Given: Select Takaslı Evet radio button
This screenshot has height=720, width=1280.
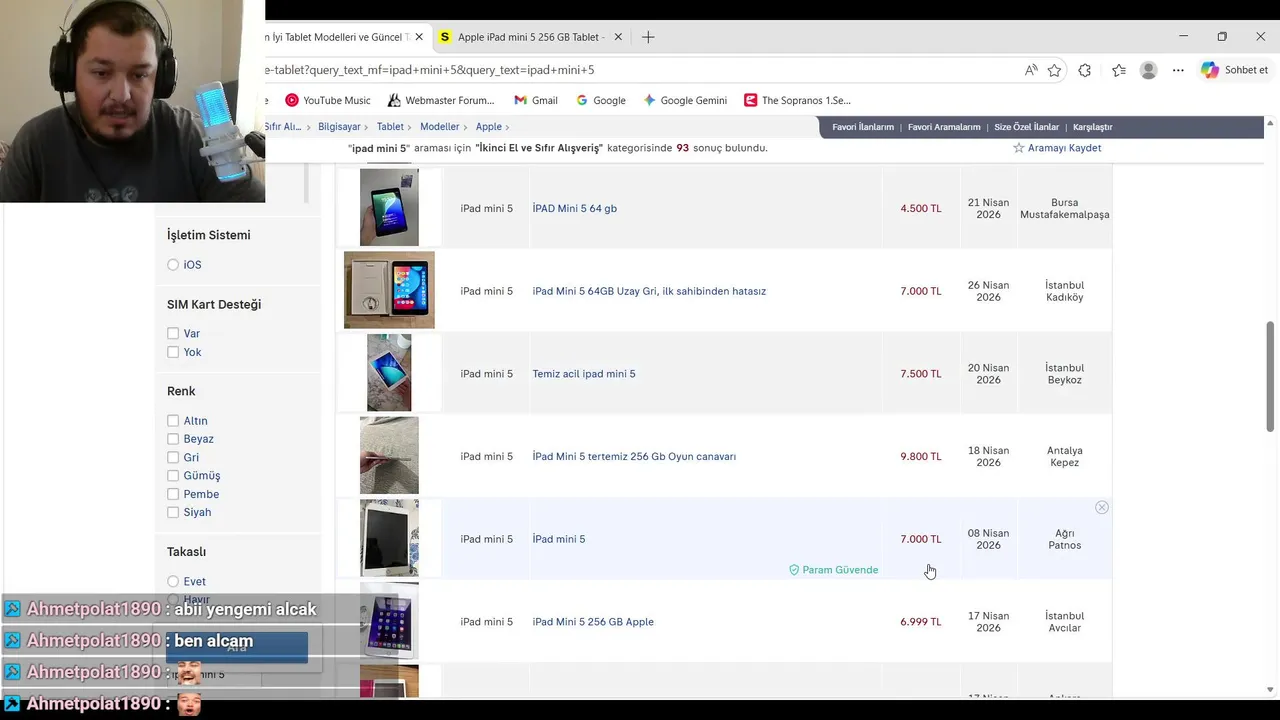Looking at the screenshot, I should click(x=173, y=581).
